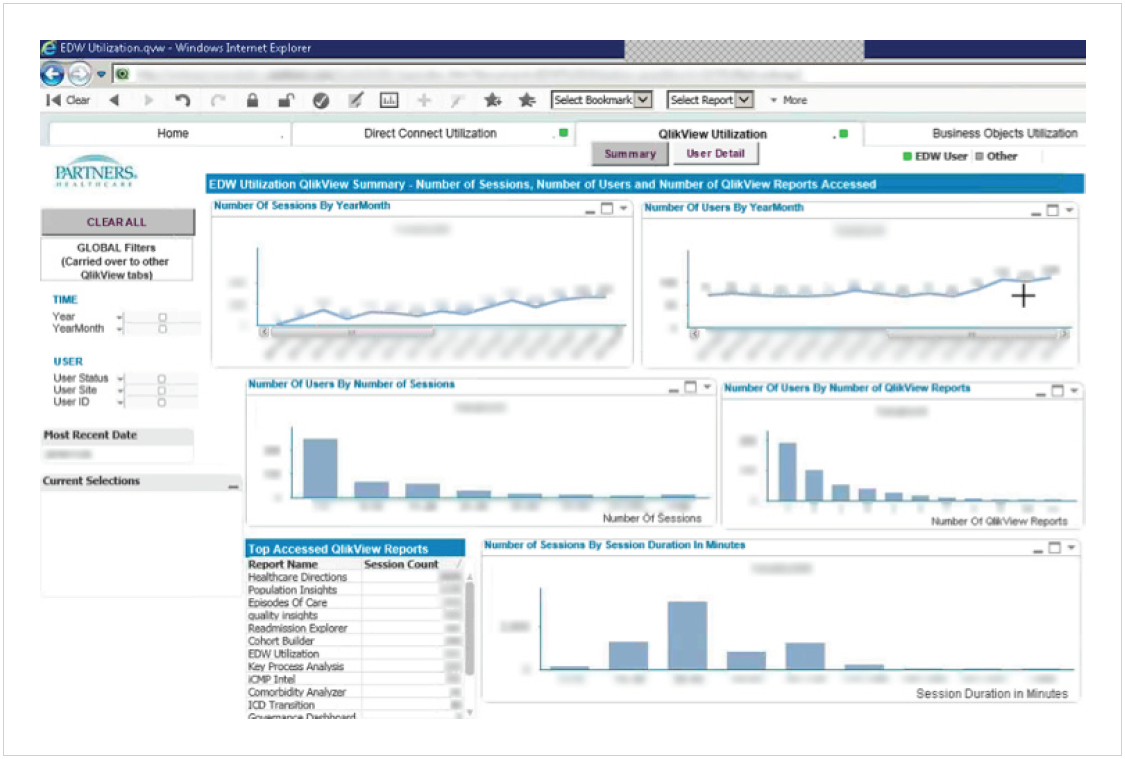
Task: Open the Direct Connect Utilization tab
Action: click(433, 133)
